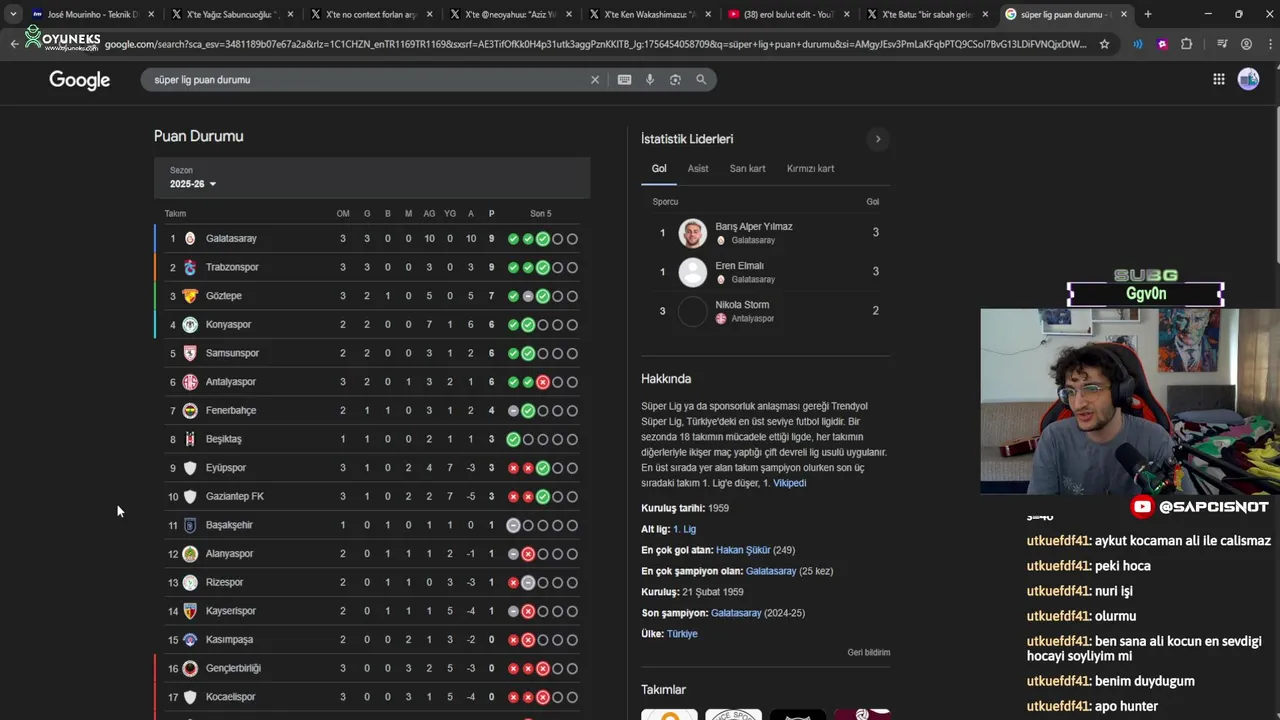Screen dimensions: 1280x720
Task: Switch to the X'te Batu tab
Action: [x=927, y=14]
